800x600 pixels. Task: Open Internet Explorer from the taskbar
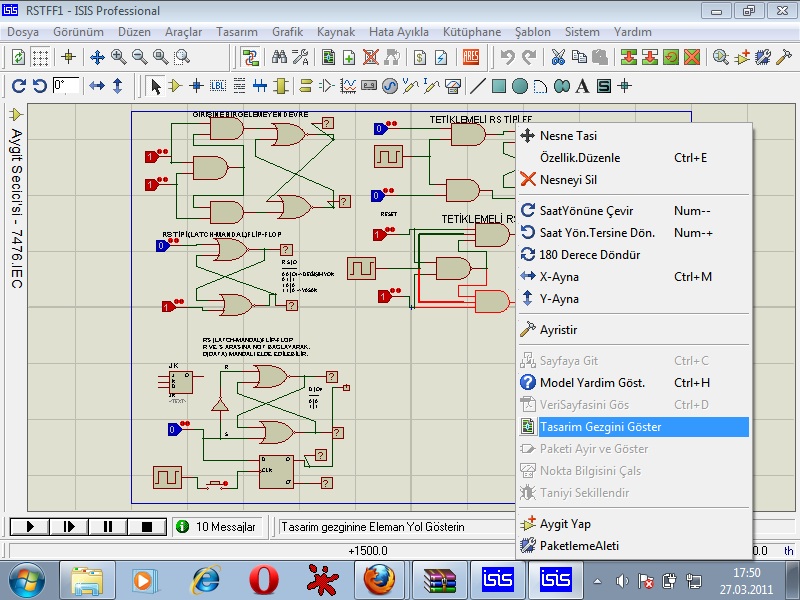pos(206,580)
